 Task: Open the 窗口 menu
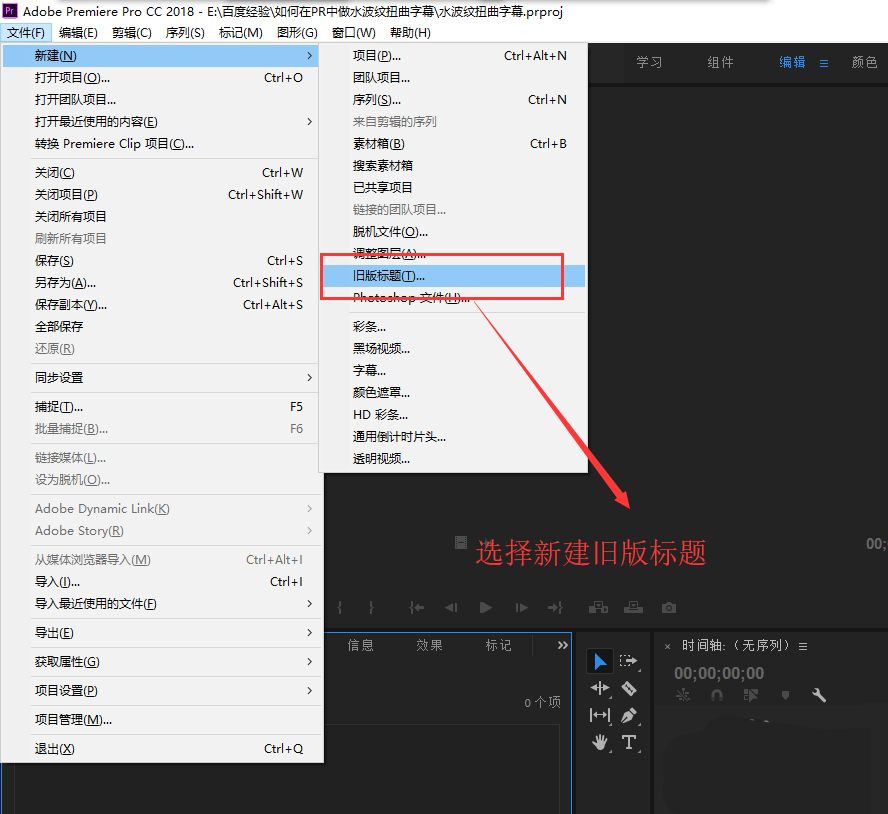(x=354, y=33)
